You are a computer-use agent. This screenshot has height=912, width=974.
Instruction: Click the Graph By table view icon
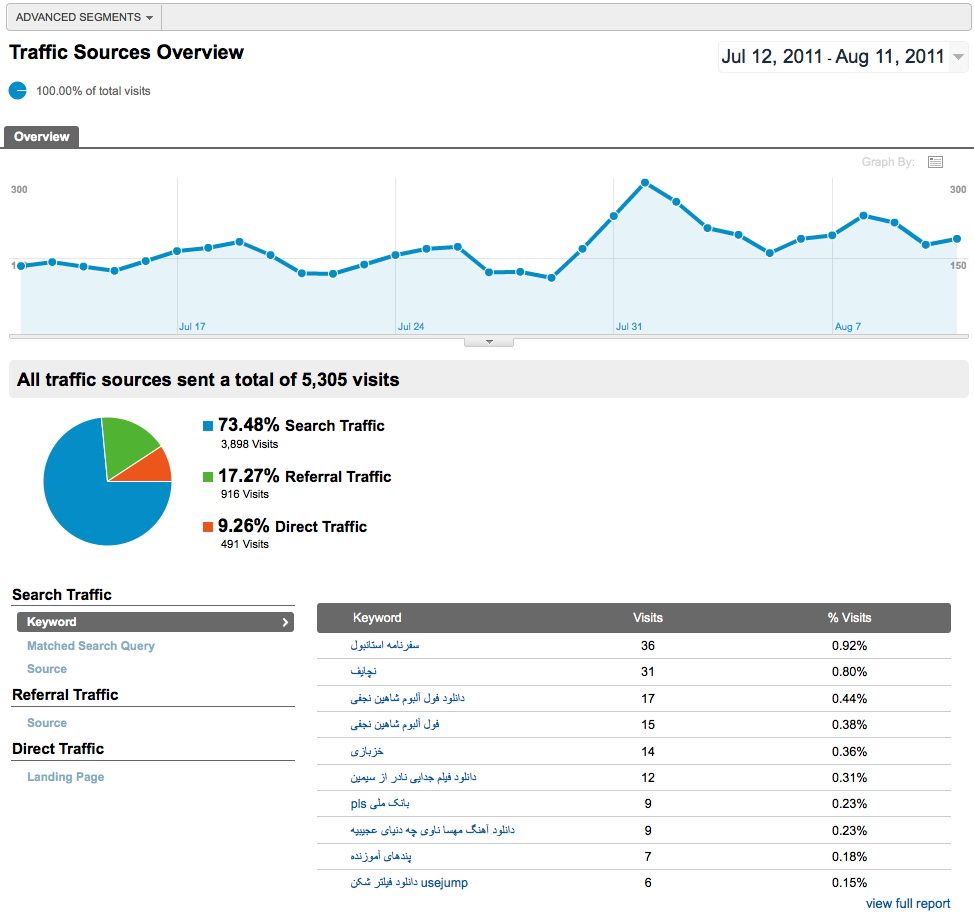tap(935, 162)
